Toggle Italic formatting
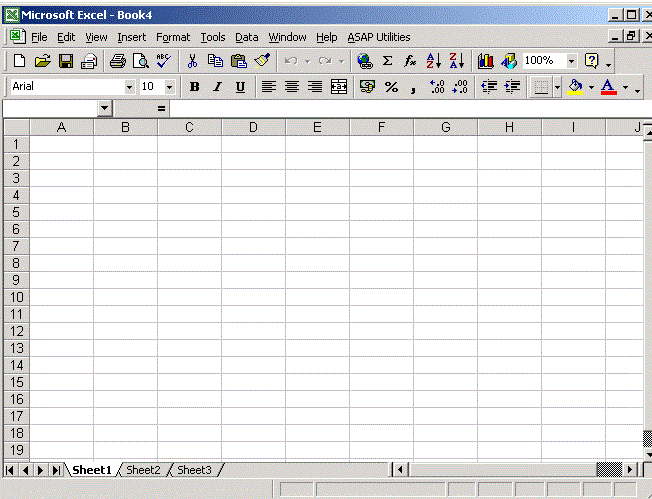This screenshot has height=499, width=652. tap(217, 87)
